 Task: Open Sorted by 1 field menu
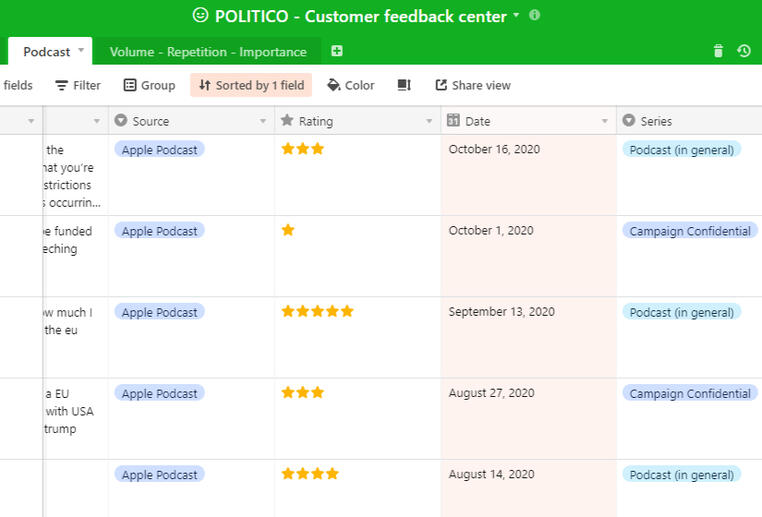(251, 86)
